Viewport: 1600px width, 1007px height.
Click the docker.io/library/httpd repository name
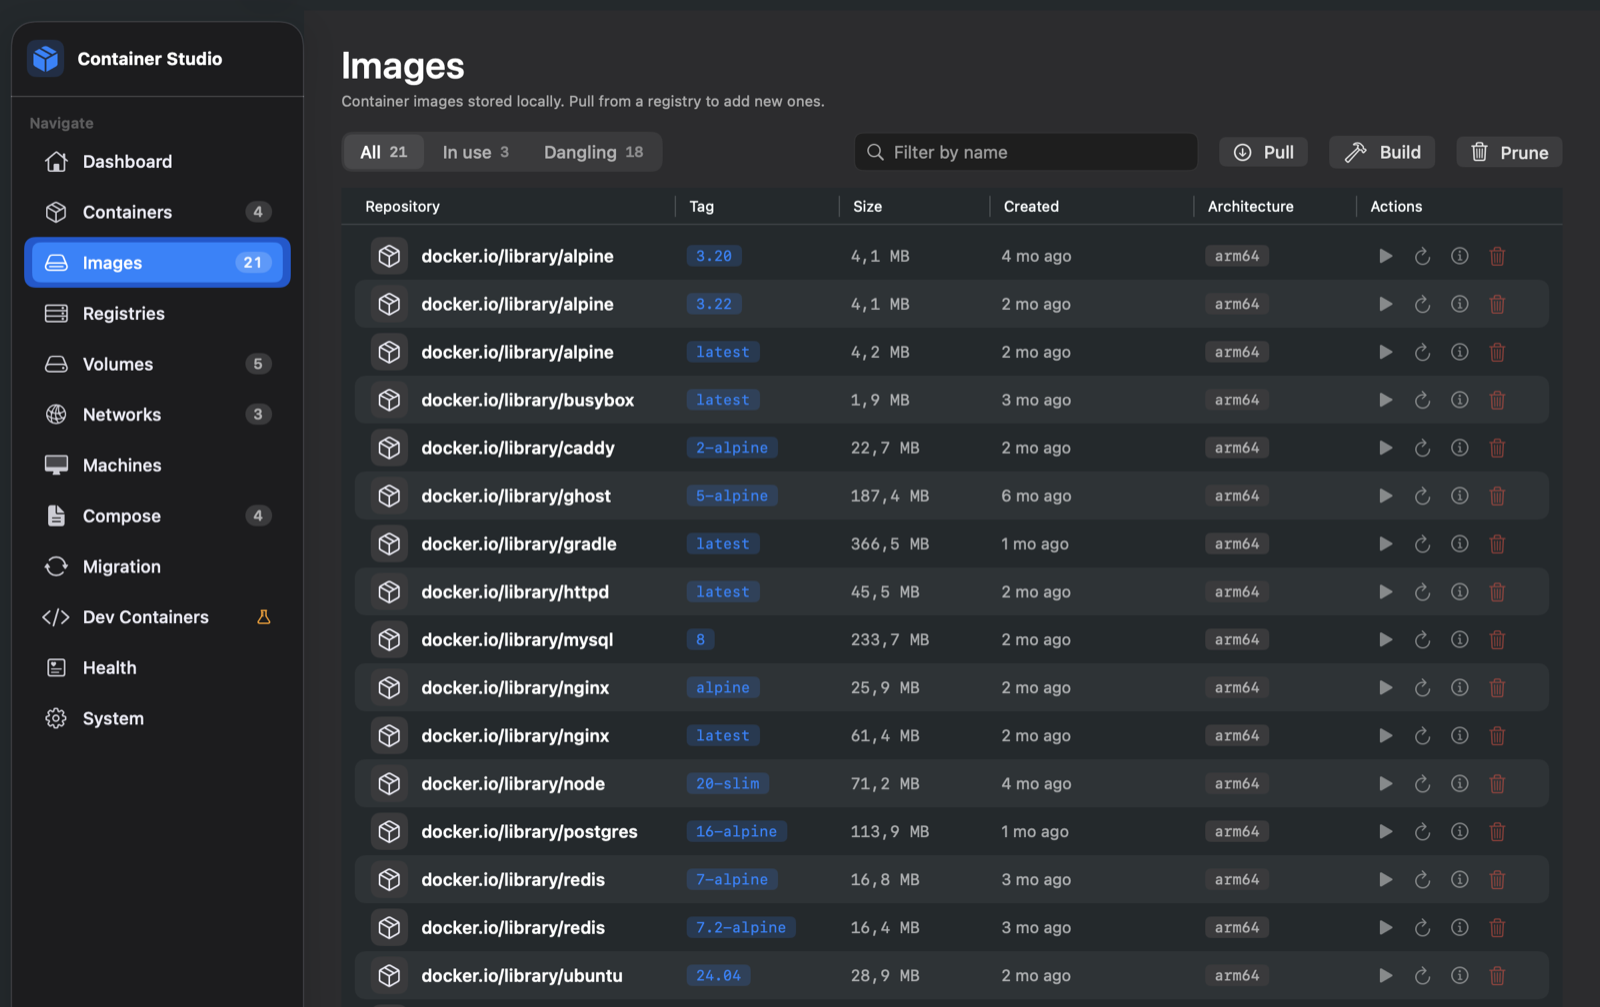tap(515, 592)
